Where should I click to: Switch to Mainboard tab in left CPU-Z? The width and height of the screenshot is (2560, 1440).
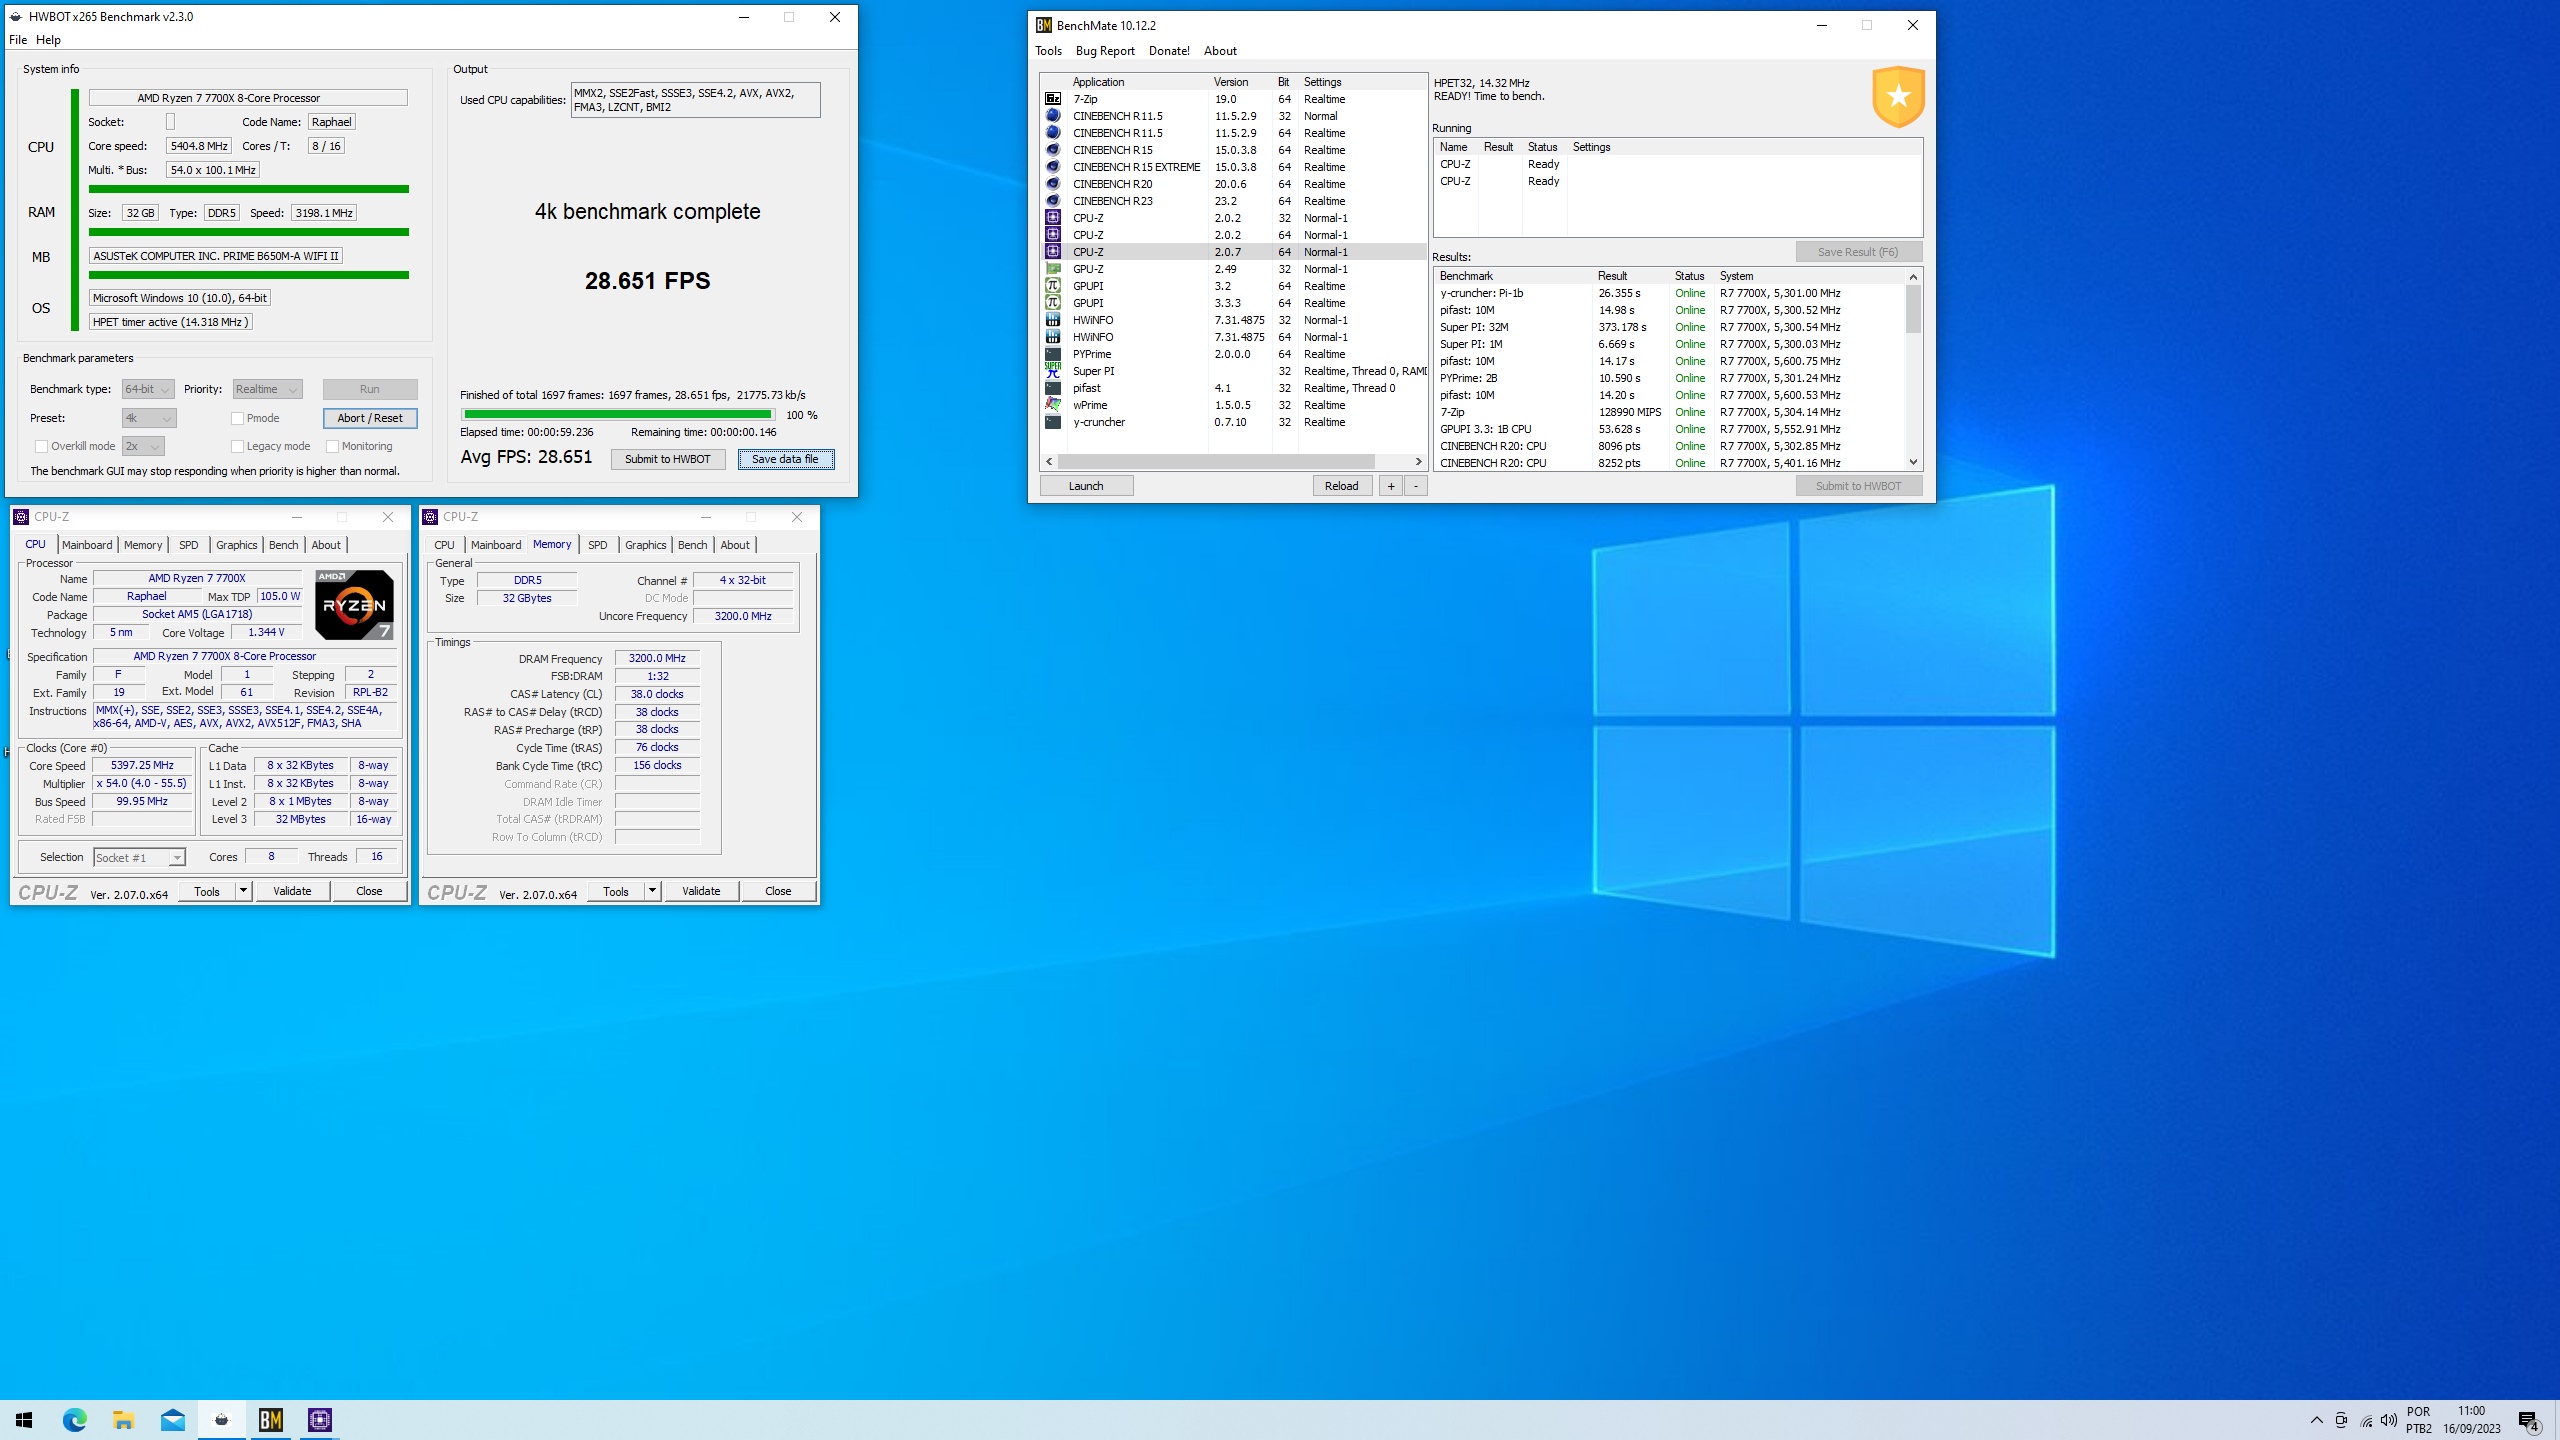[x=87, y=545]
